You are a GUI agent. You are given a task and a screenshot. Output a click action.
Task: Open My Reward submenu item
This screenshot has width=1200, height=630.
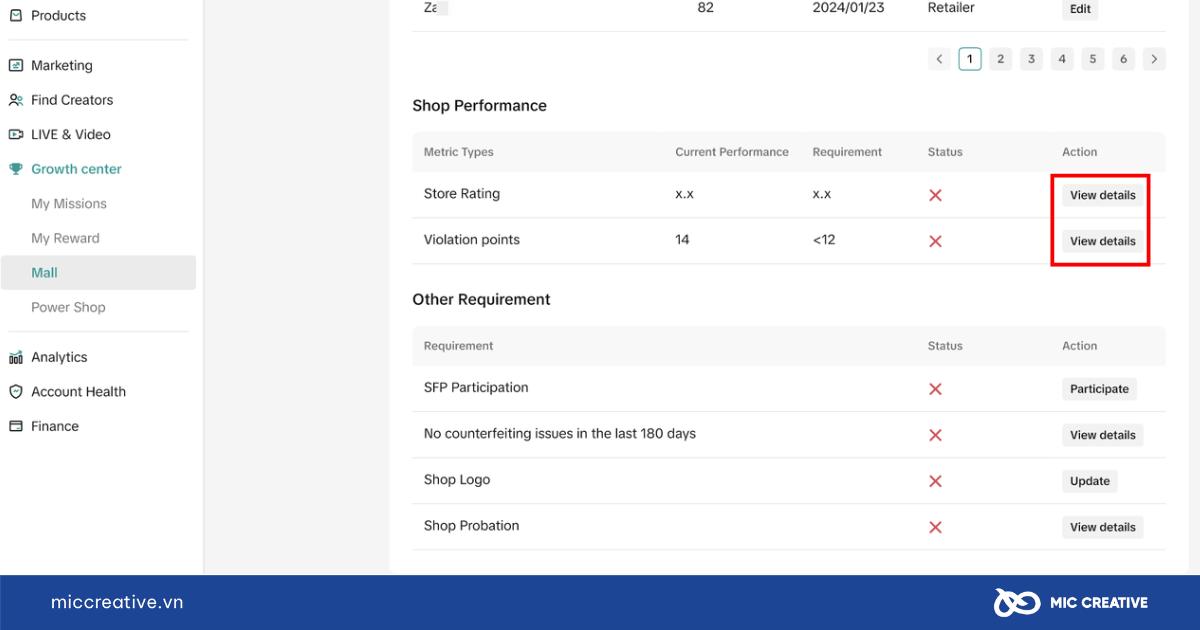click(65, 238)
